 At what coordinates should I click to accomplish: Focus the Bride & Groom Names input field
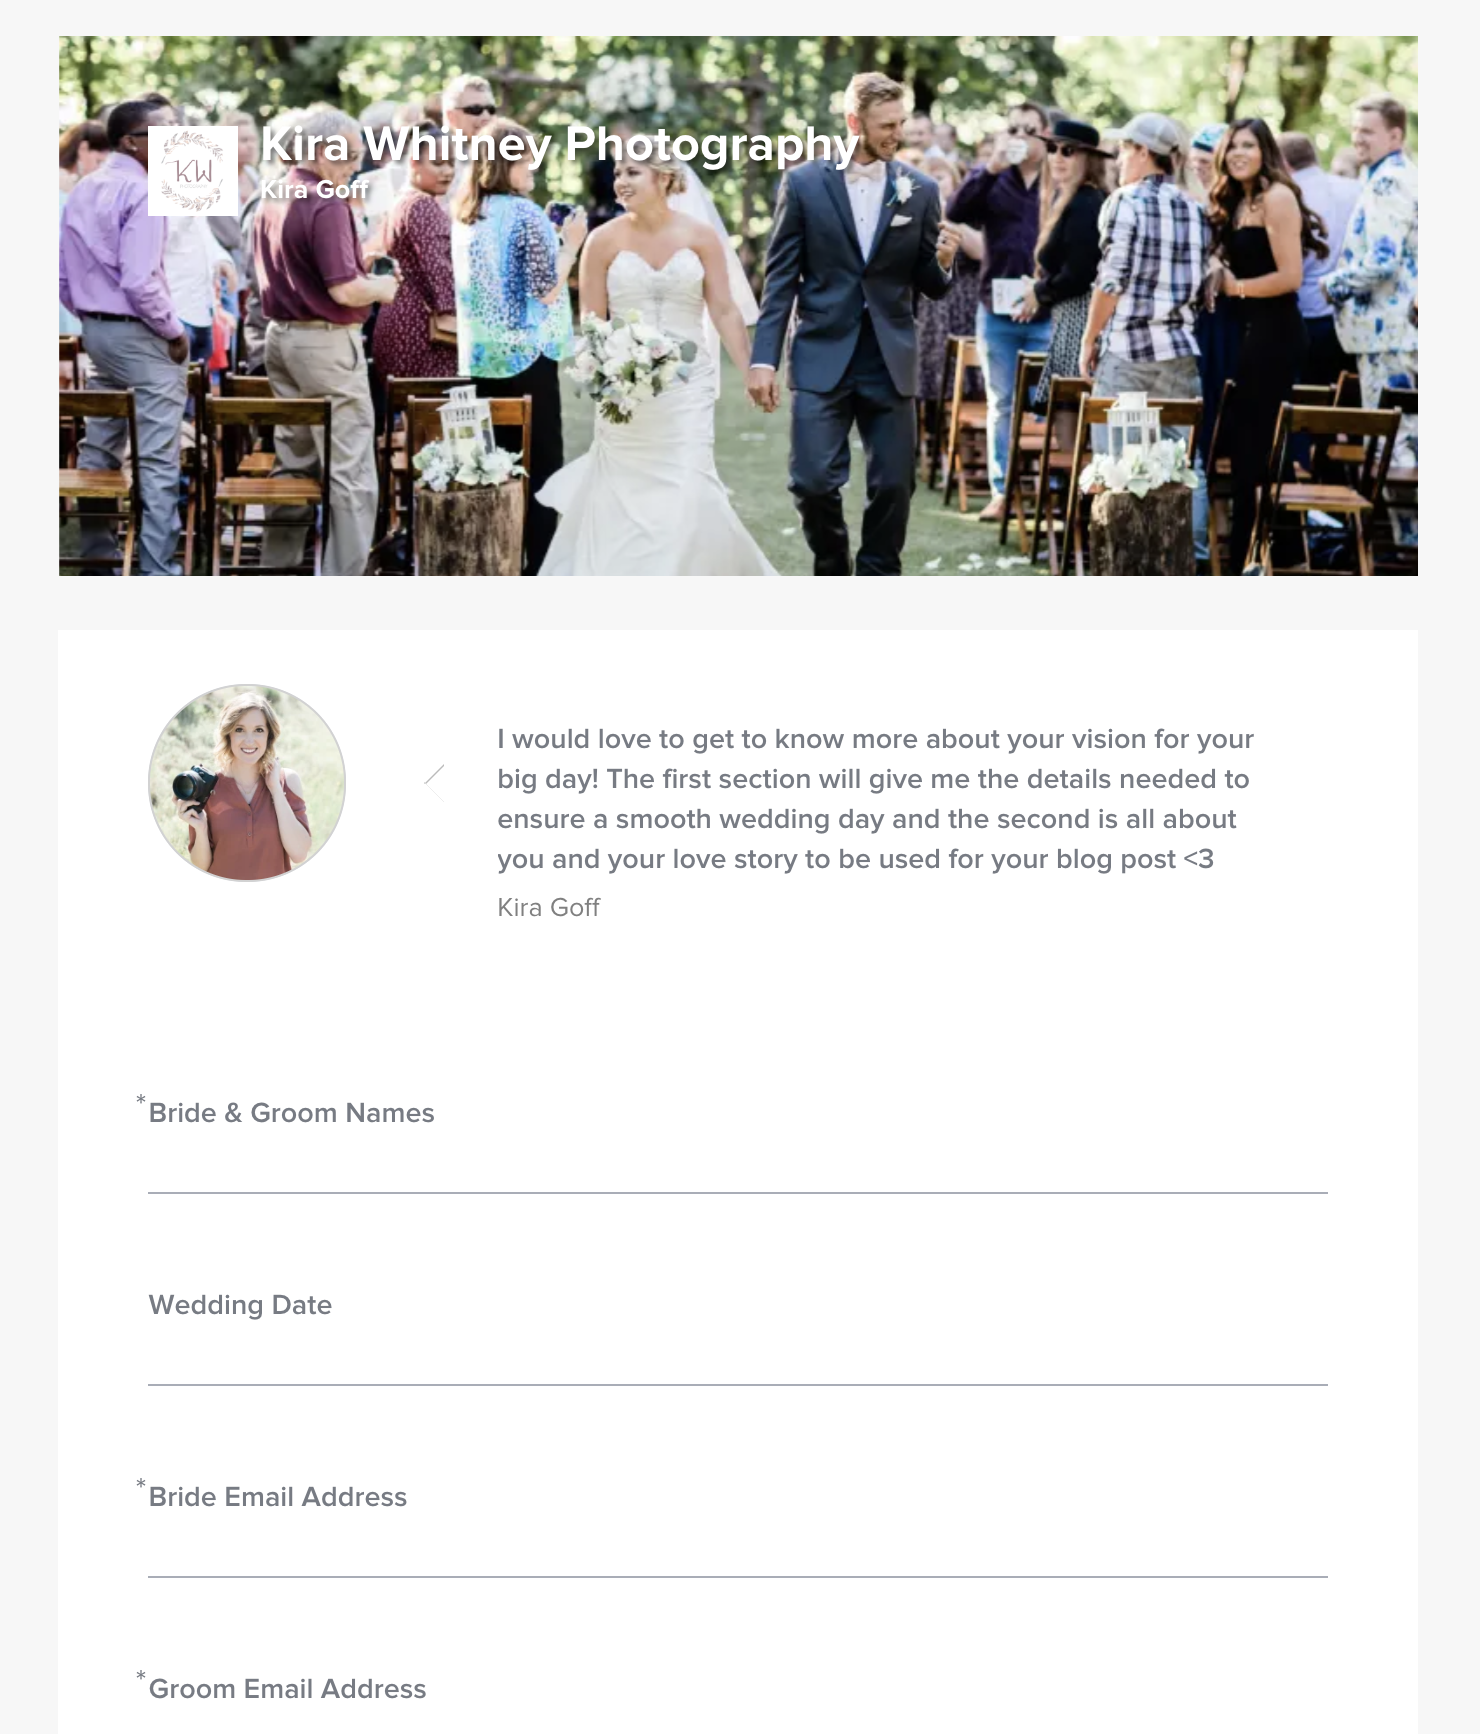[738, 1166]
